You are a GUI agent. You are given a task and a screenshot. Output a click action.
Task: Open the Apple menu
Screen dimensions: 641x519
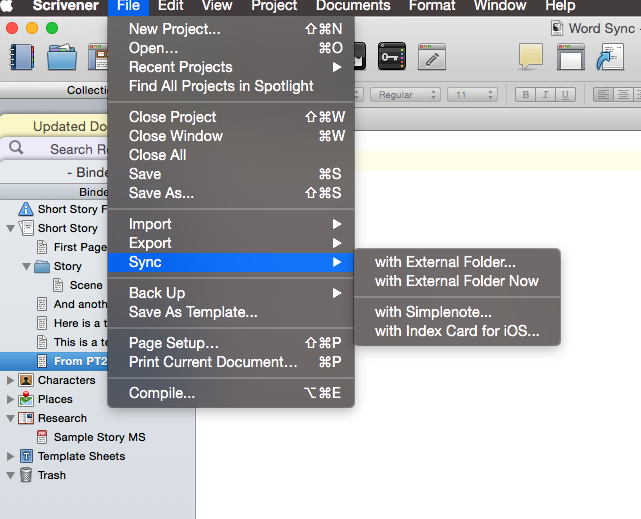(8, 7)
